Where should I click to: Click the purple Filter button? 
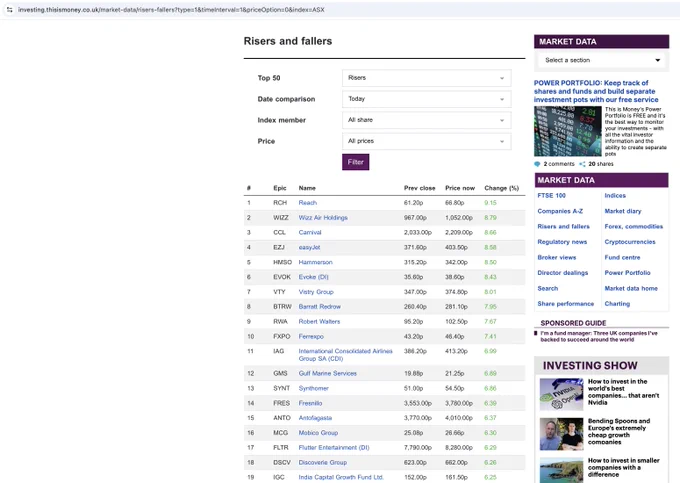point(356,162)
